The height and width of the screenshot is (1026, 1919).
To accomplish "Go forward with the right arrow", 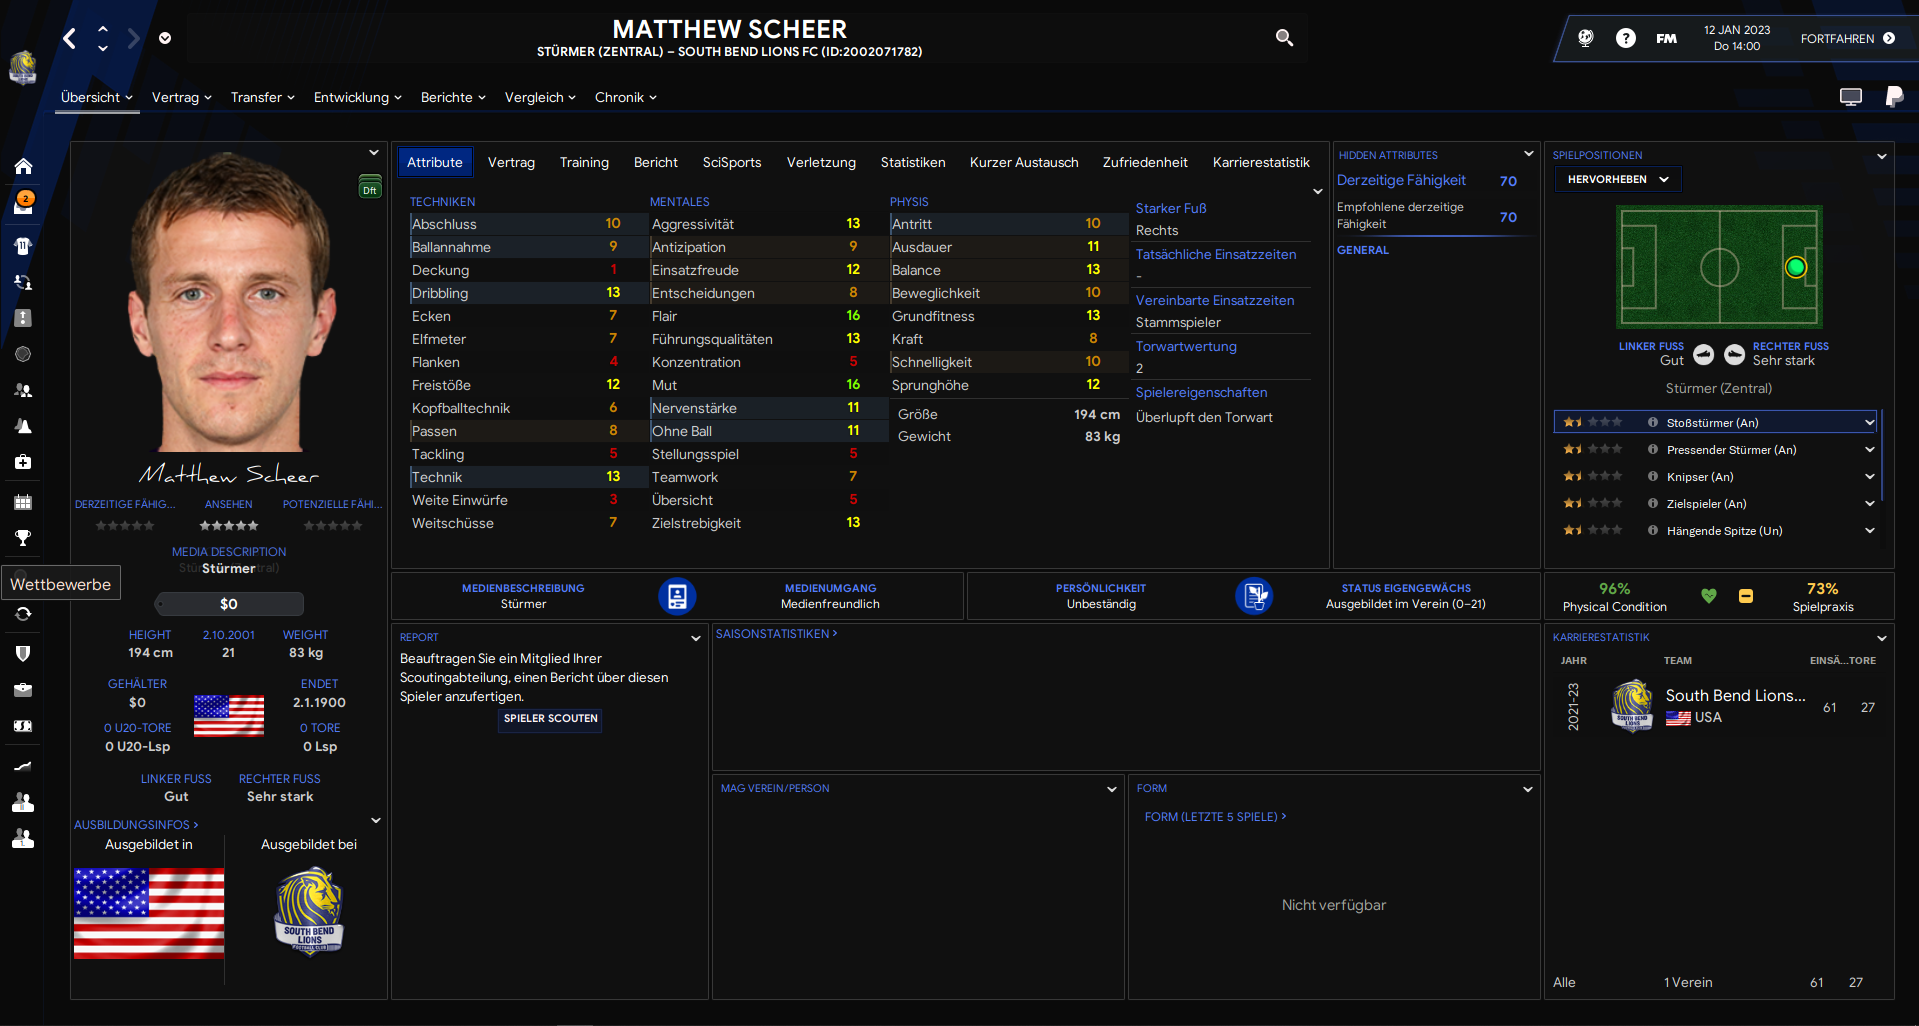I will [x=133, y=39].
